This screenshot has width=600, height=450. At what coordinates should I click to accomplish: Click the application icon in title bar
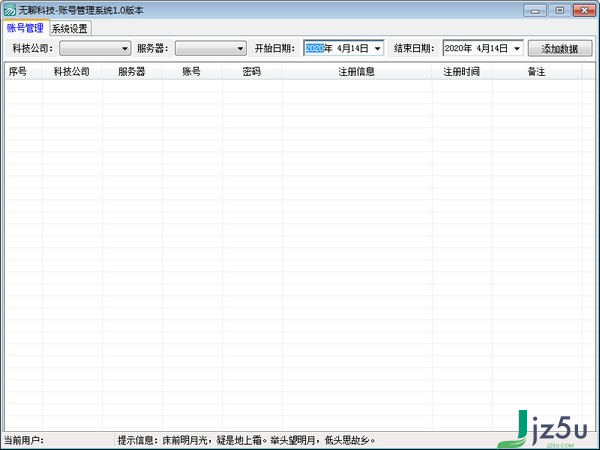click(x=10, y=10)
